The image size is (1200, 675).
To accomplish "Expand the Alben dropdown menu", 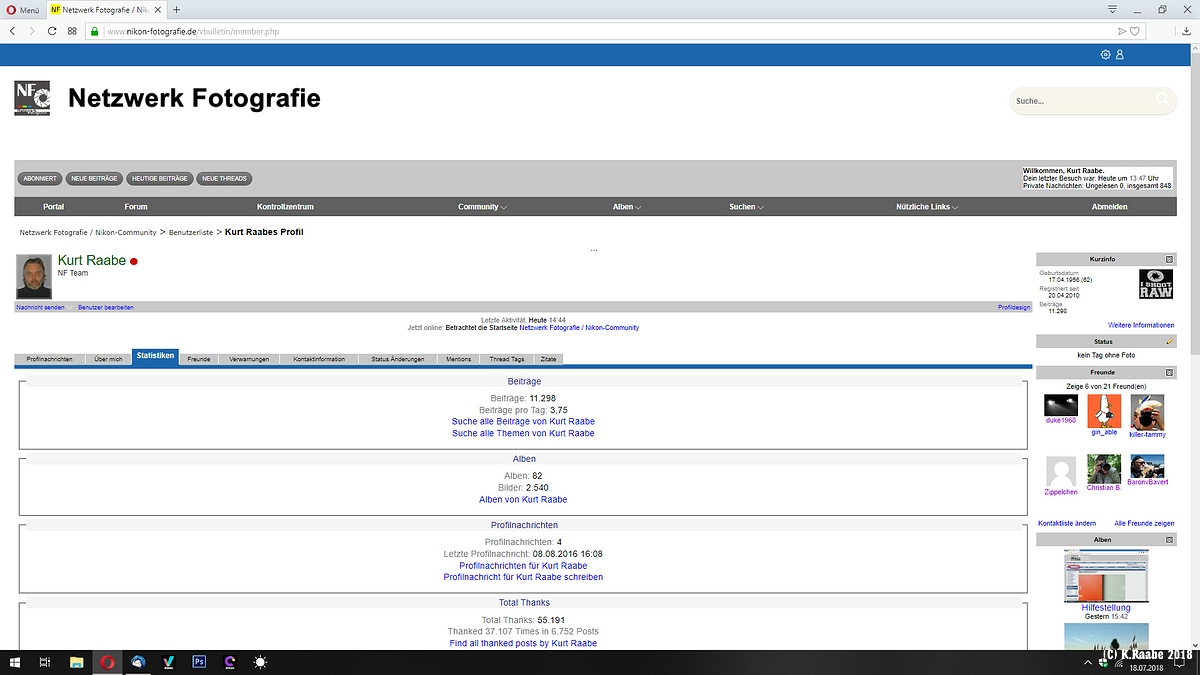I will 627,207.
